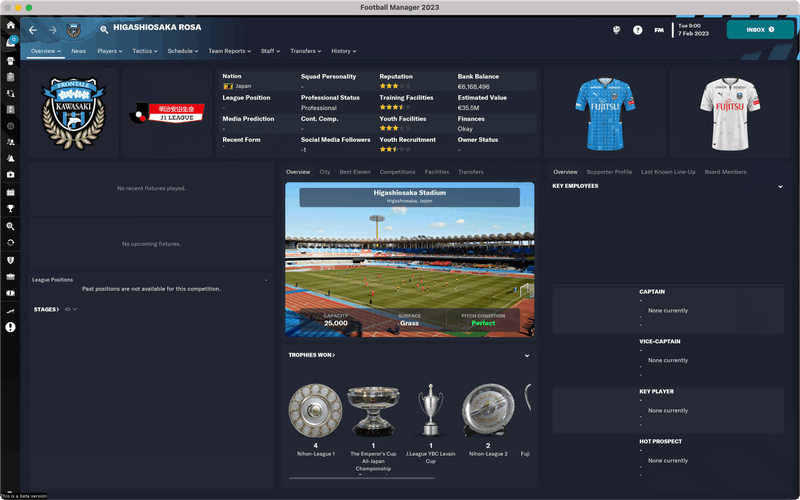Open the Home icon in sidebar
The height and width of the screenshot is (500, 800).
[x=10, y=25]
